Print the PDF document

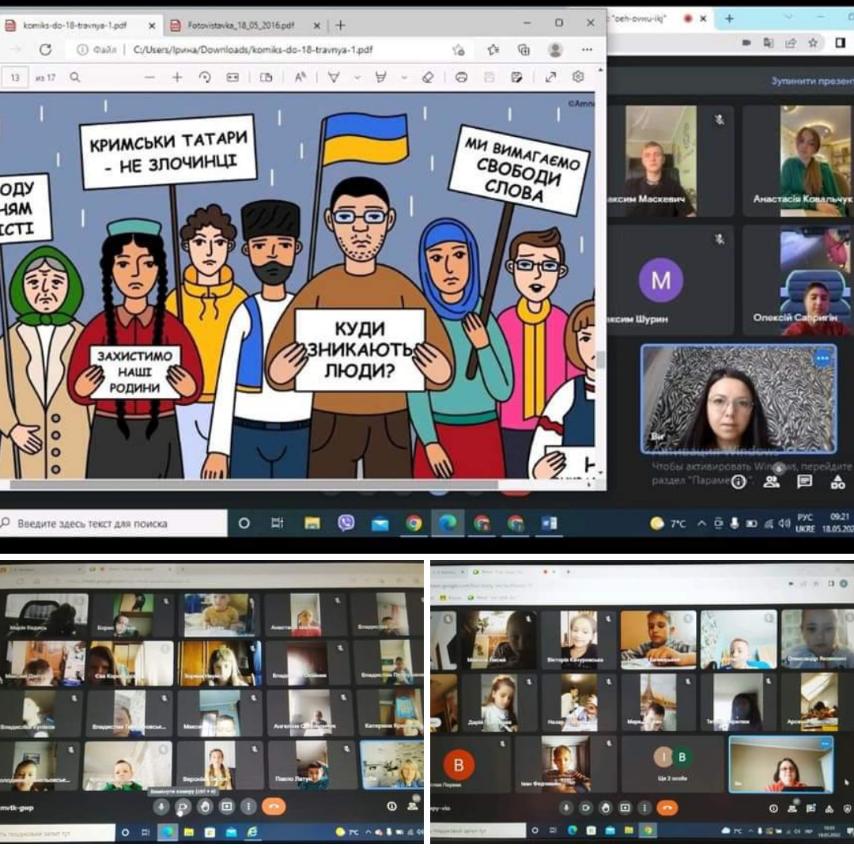pos(461,77)
